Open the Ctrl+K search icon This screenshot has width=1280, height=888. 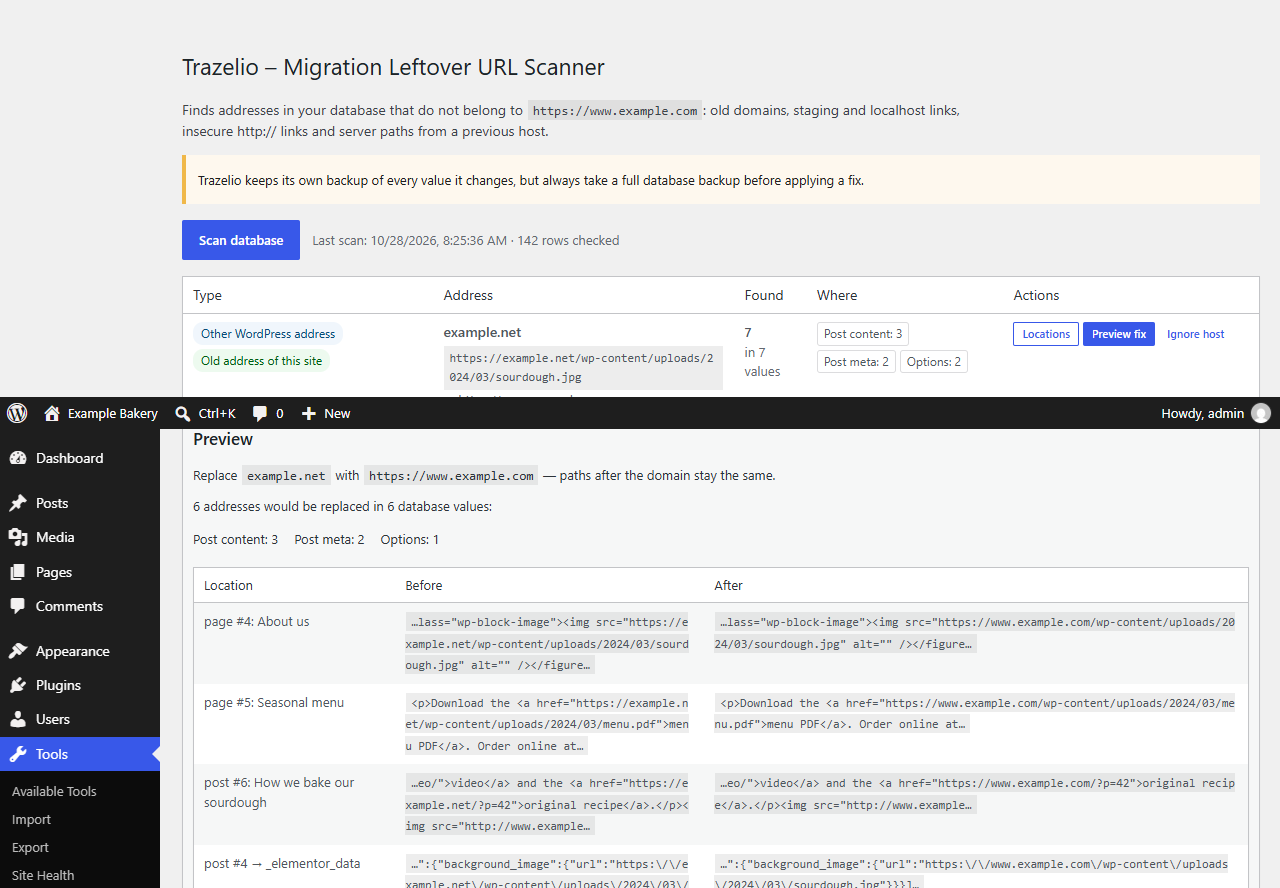point(183,413)
